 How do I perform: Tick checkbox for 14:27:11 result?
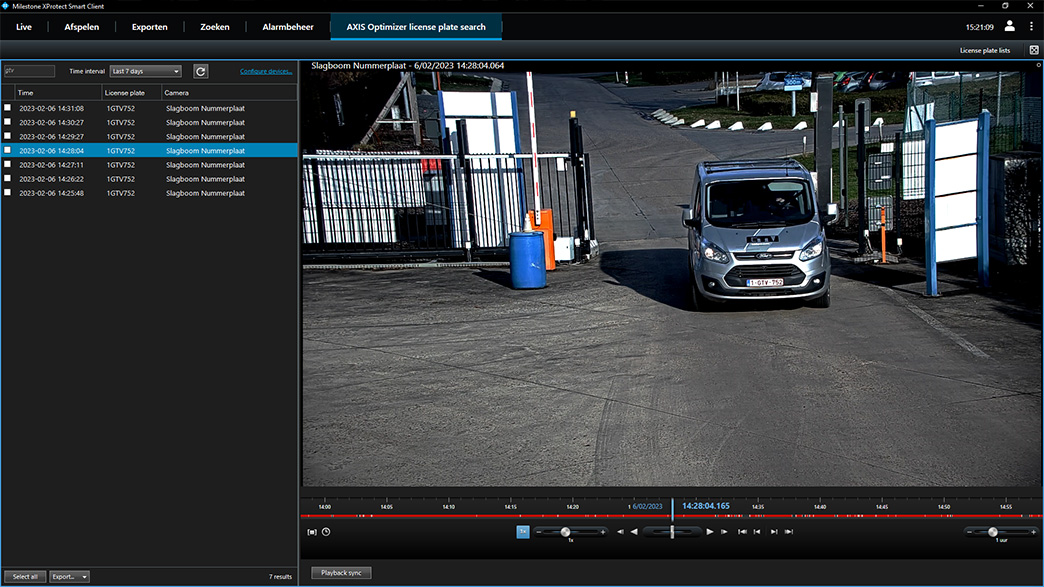[7, 164]
